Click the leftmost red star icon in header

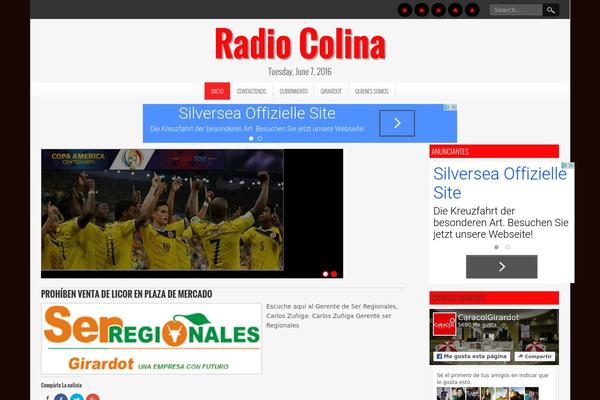(404, 10)
